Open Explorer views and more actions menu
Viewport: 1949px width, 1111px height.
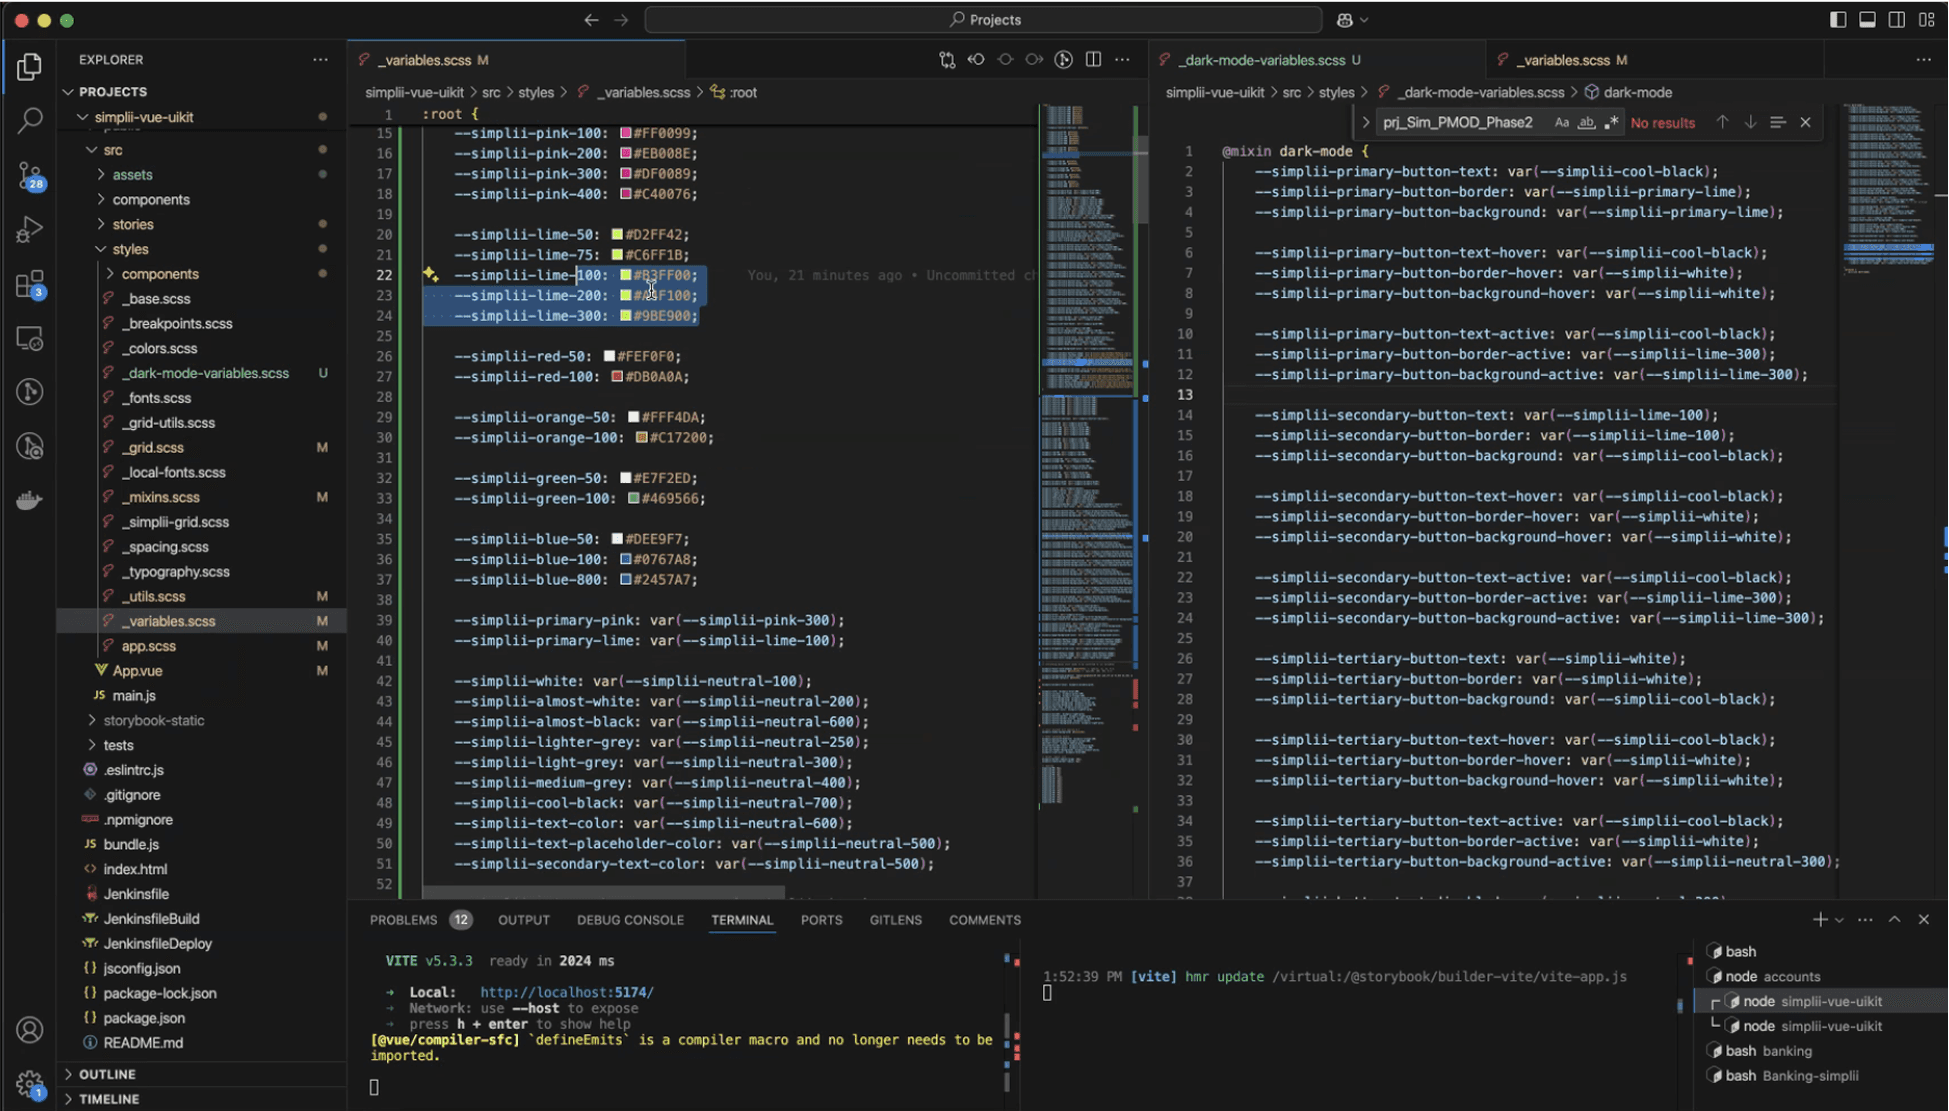pyautogui.click(x=320, y=60)
